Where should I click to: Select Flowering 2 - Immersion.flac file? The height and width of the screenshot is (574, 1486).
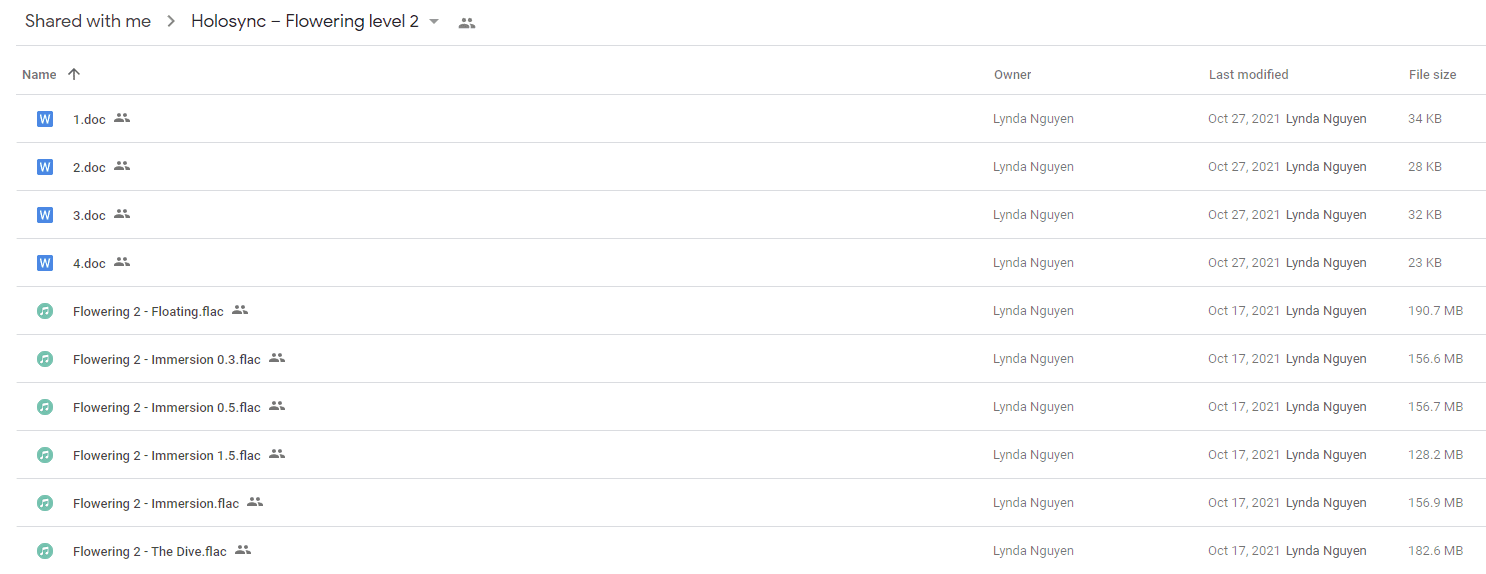[750, 503]
